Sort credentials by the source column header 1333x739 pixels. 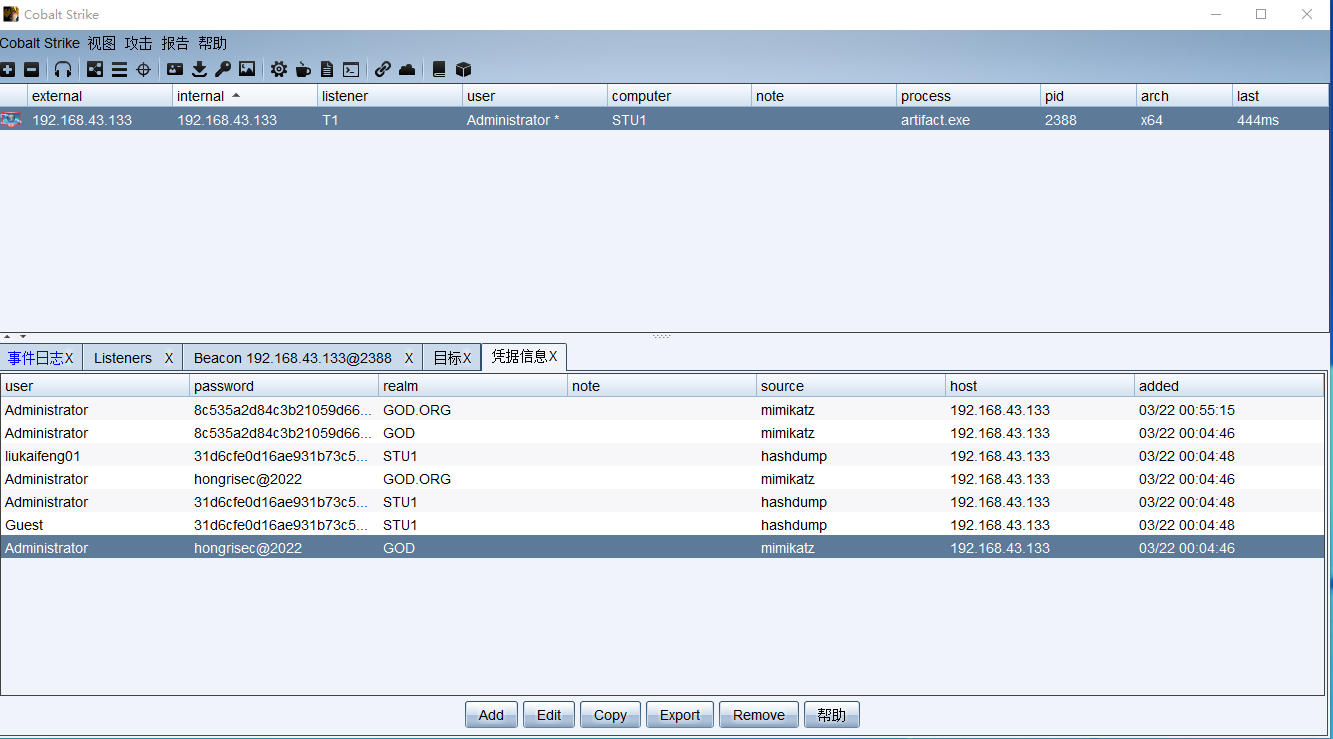click(851, 386)
